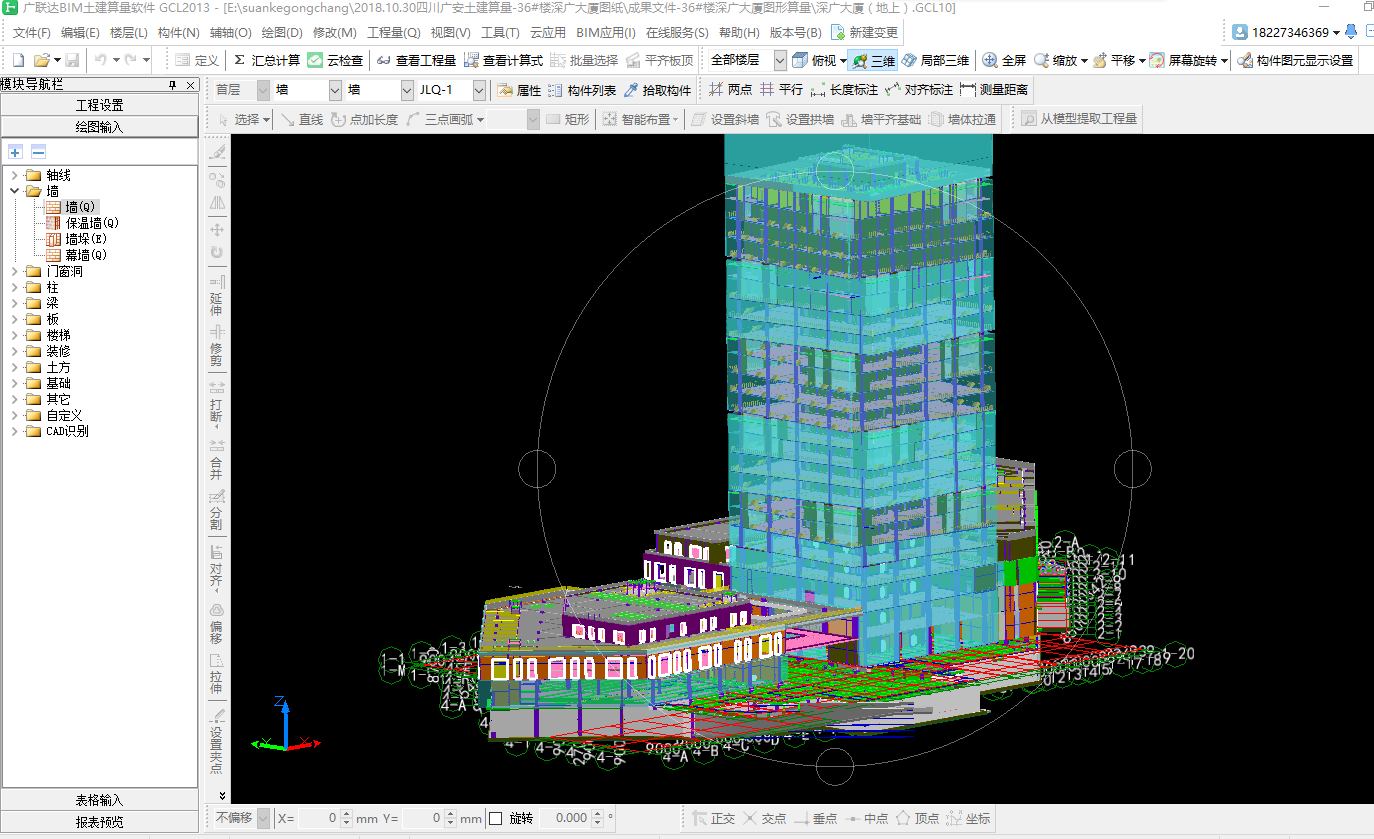The height and width of the screenshot is (839, 1374).
Task: Enable the 旋转 rotation checkbox
Action: point(496,818)
